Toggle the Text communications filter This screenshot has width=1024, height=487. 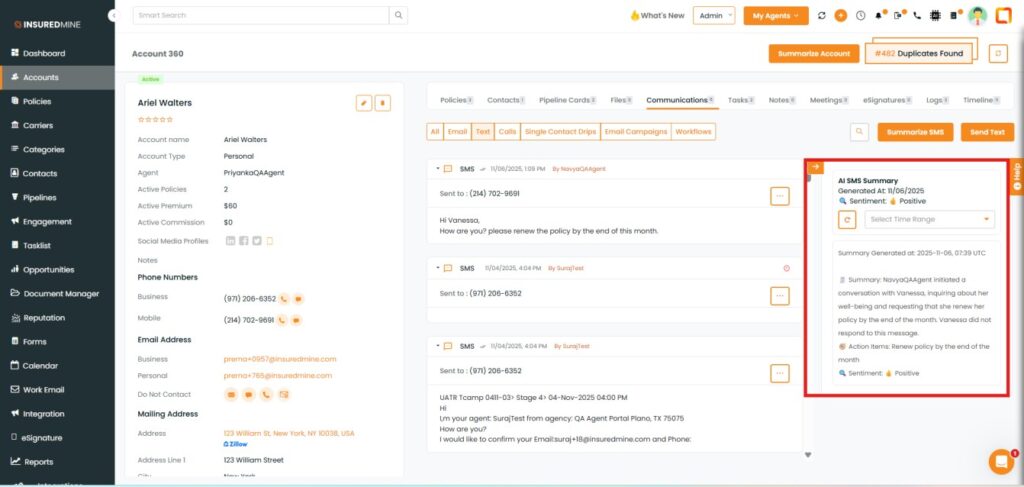(483, 131)
